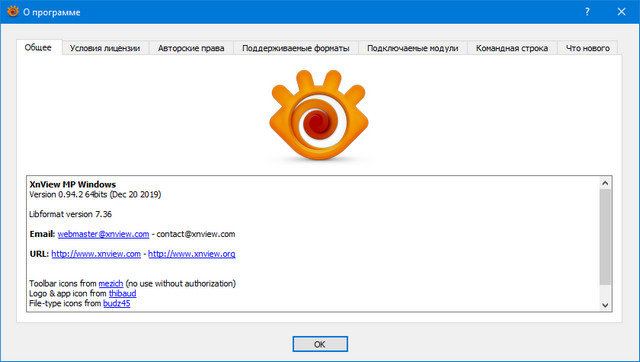
Task: Click the question mark help button
Action: (587, 12)
